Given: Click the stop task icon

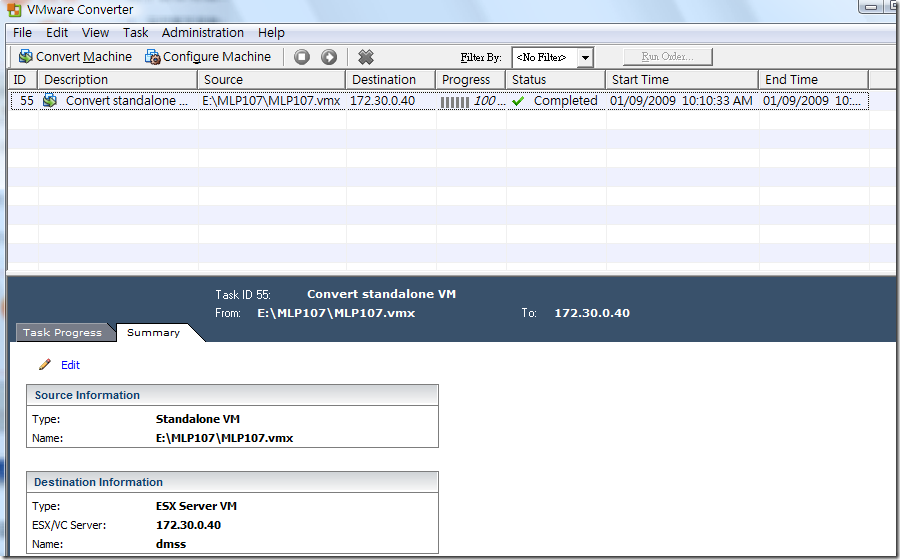Looking at the screenshot, I should pyautogui.click(x=302, y=57).
